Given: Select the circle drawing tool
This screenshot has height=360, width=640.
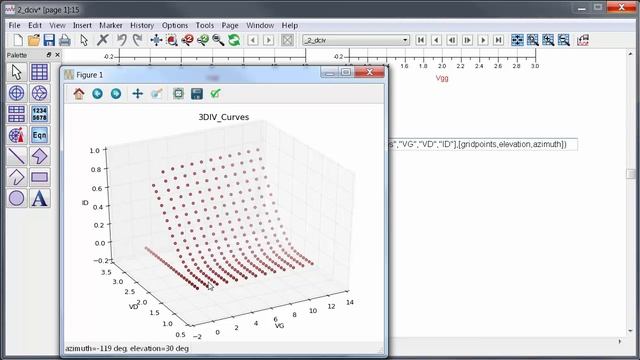Looking at the screenshot, I should (16, 198).
